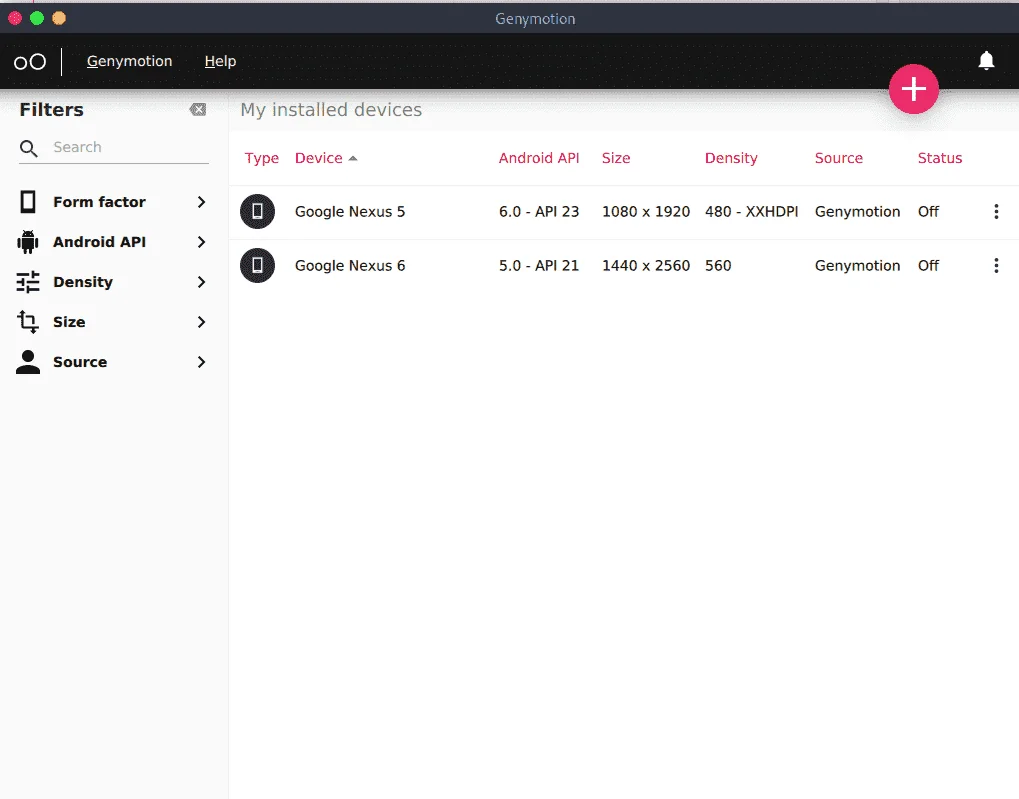Select Google Nexus 6 device name
Viewport: 1019px width, 799px height.
click(x=350, y=266)
